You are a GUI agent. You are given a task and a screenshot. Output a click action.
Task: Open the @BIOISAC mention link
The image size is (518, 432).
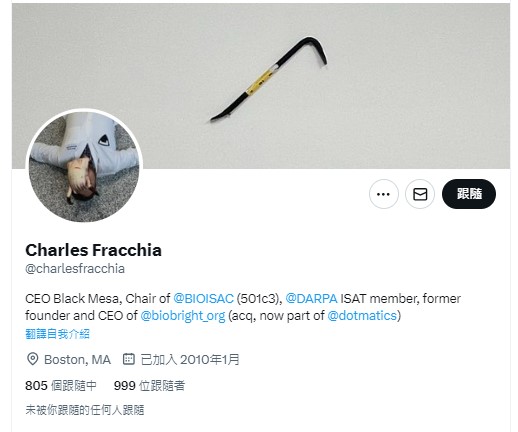click(203, 298)
